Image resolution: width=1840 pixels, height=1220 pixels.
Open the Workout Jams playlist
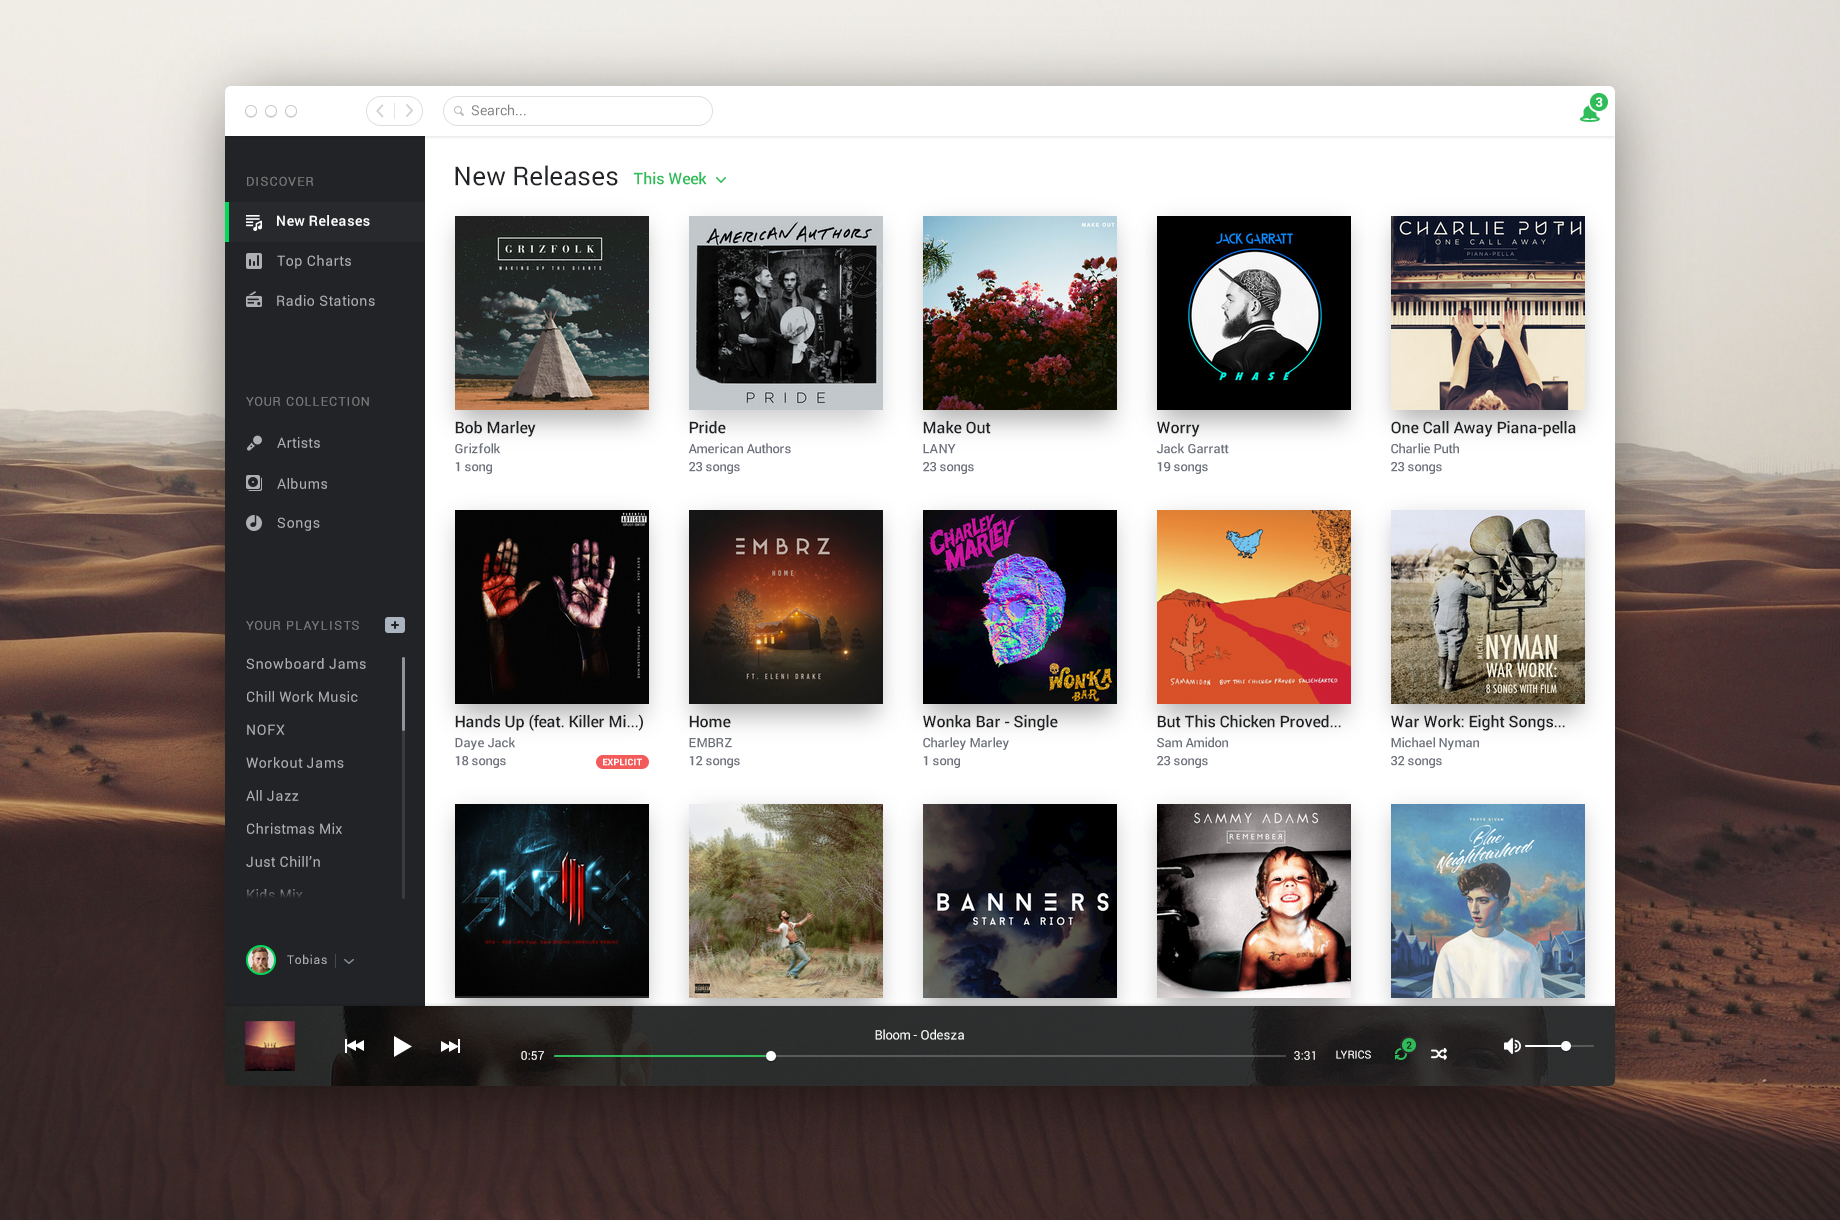295,763
